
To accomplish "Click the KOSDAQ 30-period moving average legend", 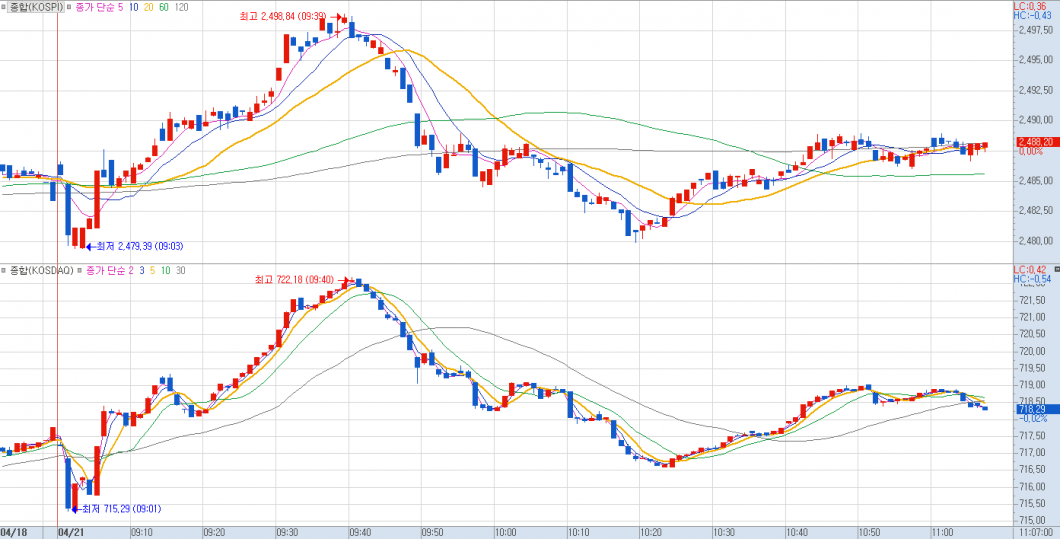I will click(x=180, y=271).
